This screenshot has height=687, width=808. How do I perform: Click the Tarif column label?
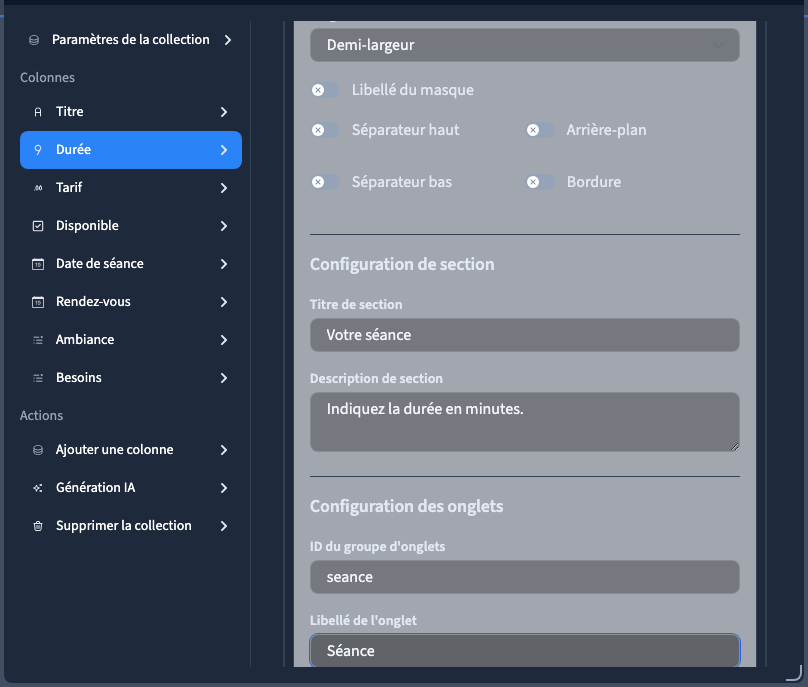click(x=69, y=188)
